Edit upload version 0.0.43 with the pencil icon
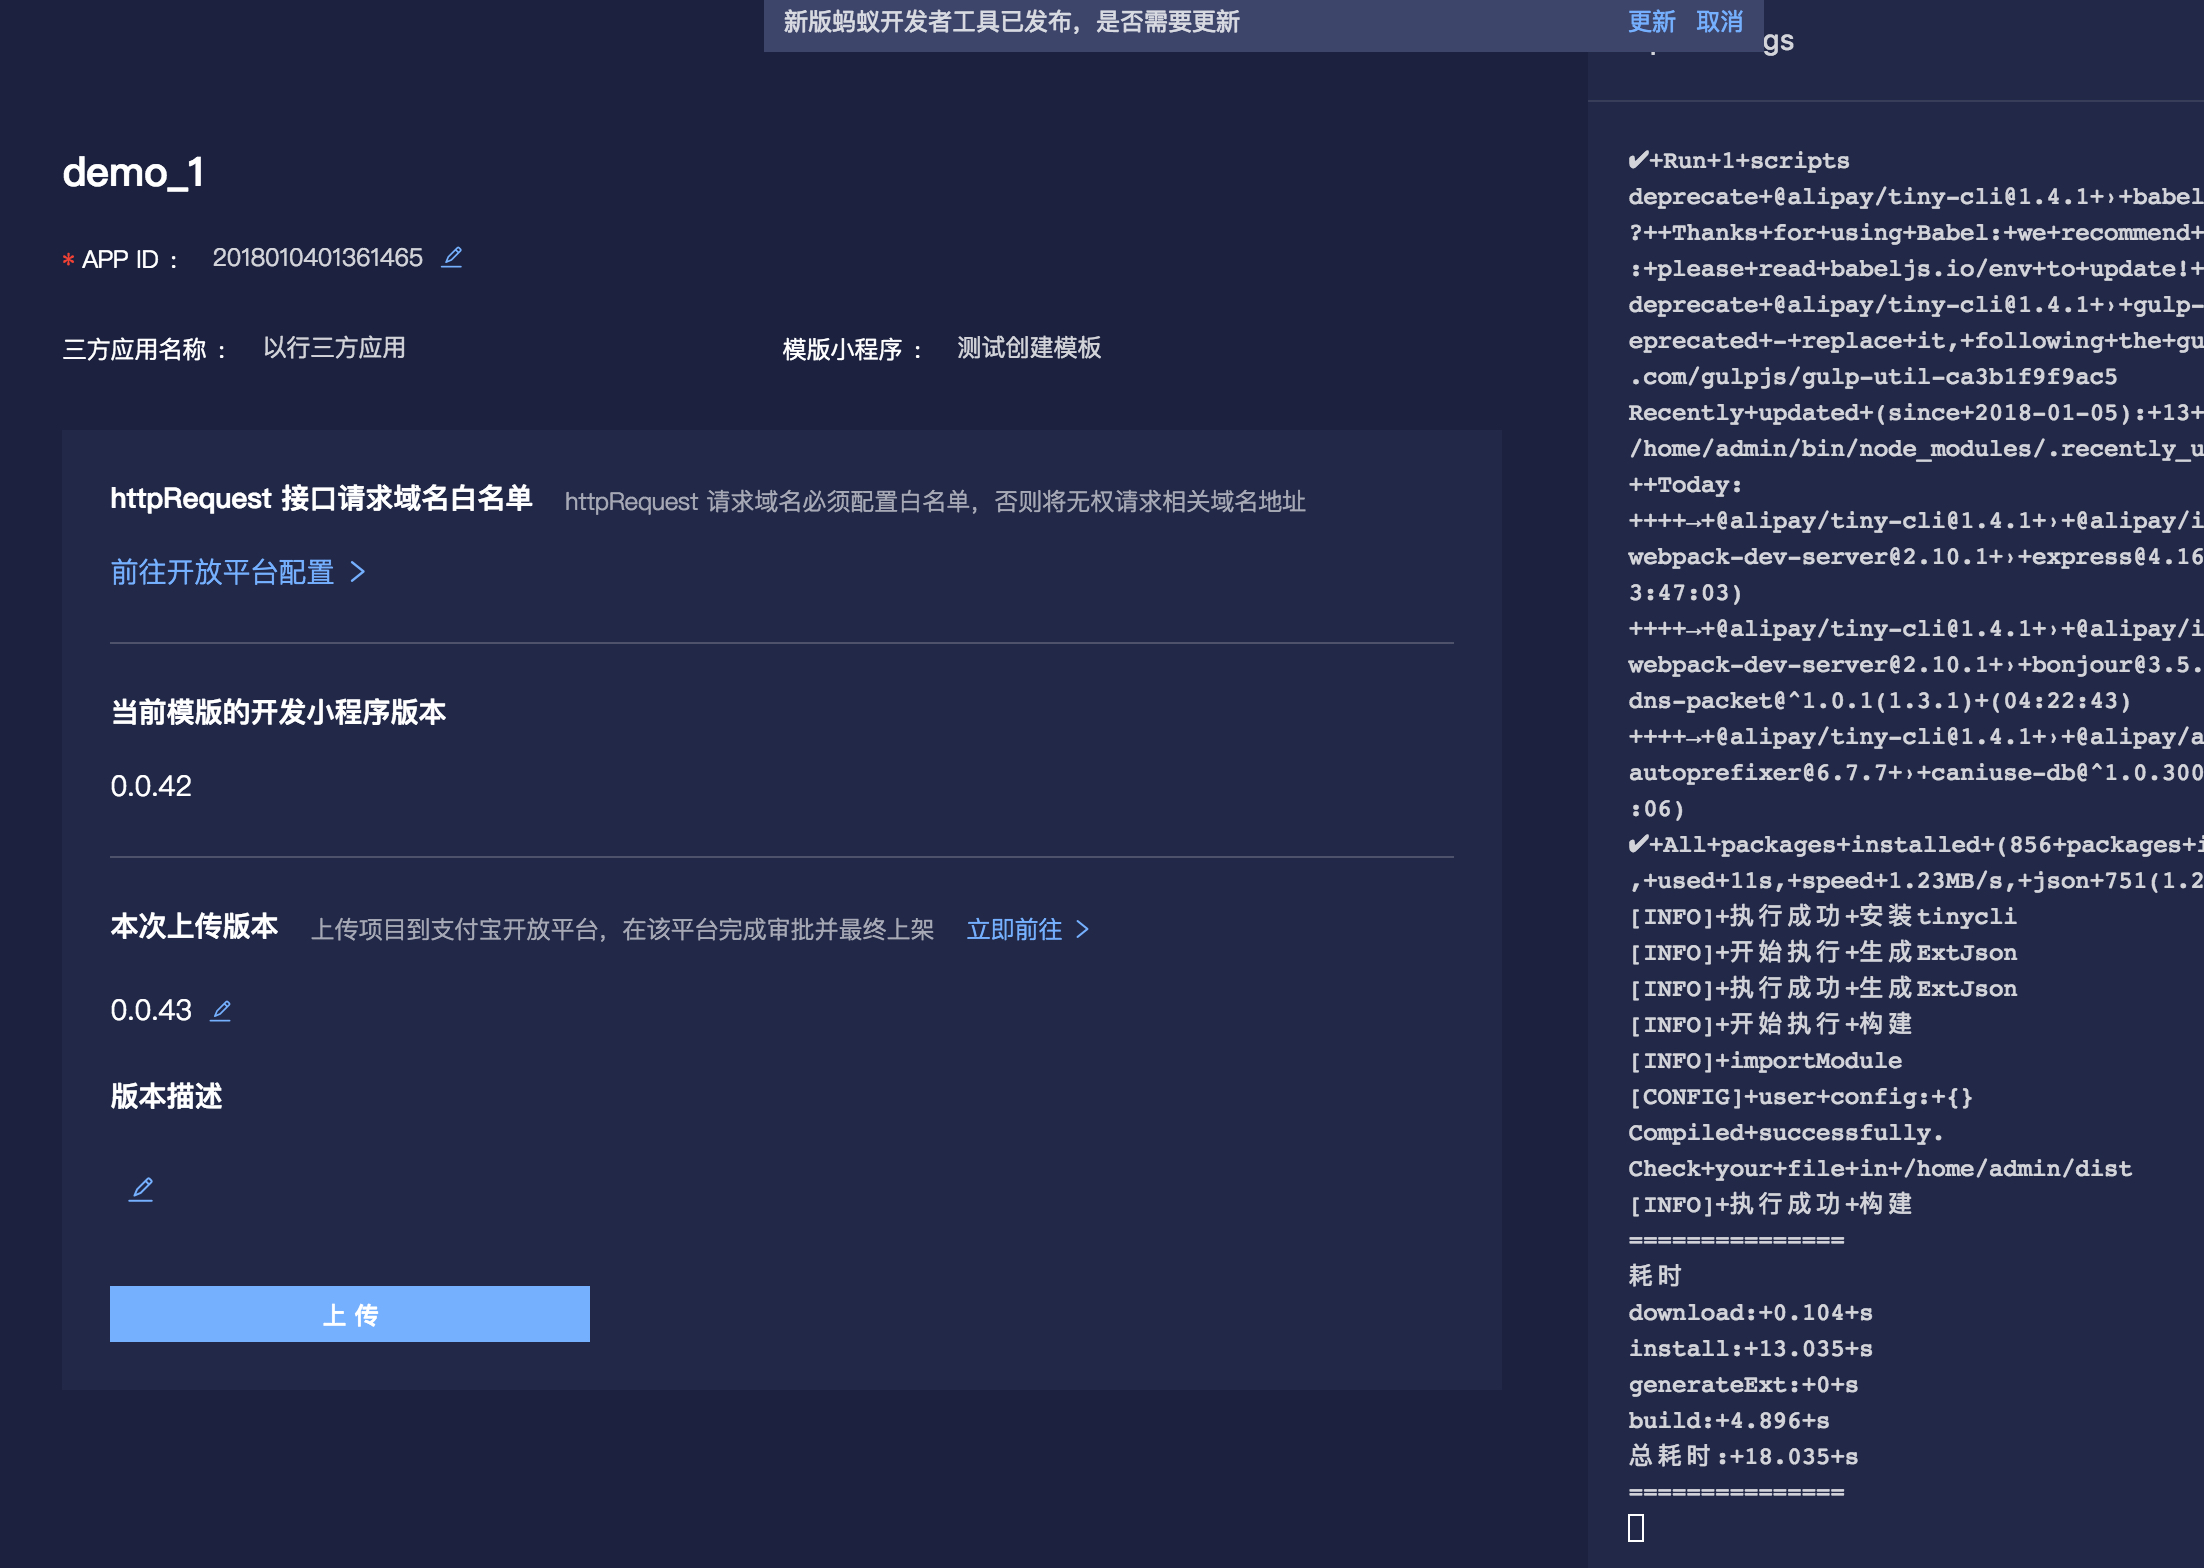 [221, 1011]
